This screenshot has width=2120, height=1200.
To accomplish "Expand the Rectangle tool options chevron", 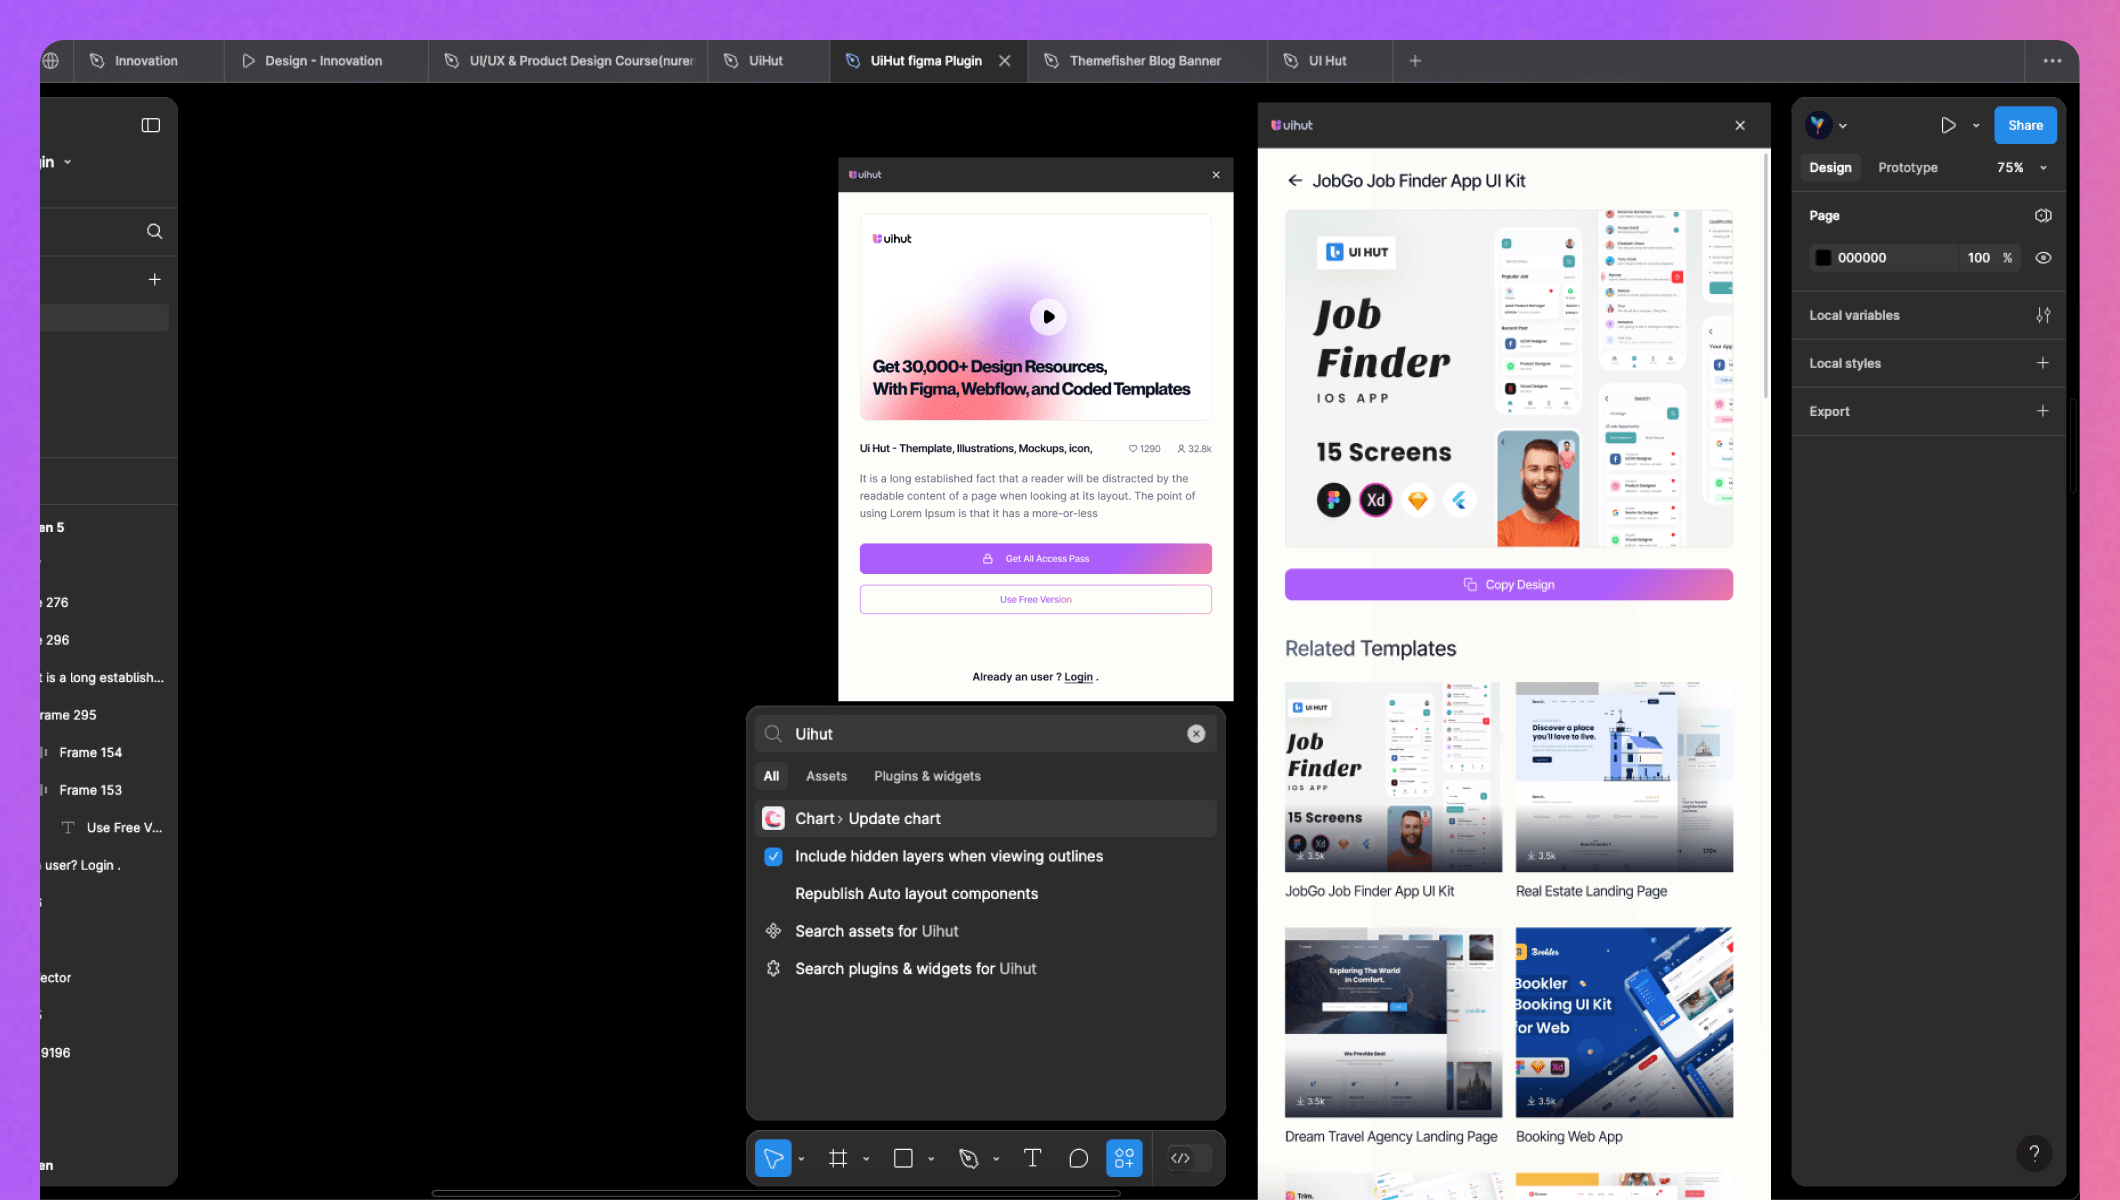I will pyautogui.click(x=930, y=1158).
